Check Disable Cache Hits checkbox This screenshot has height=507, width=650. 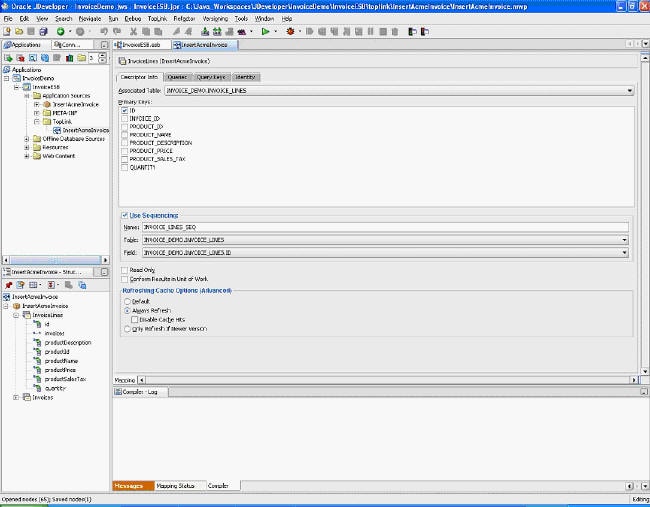pyautogui.click(x=134, y=320)
